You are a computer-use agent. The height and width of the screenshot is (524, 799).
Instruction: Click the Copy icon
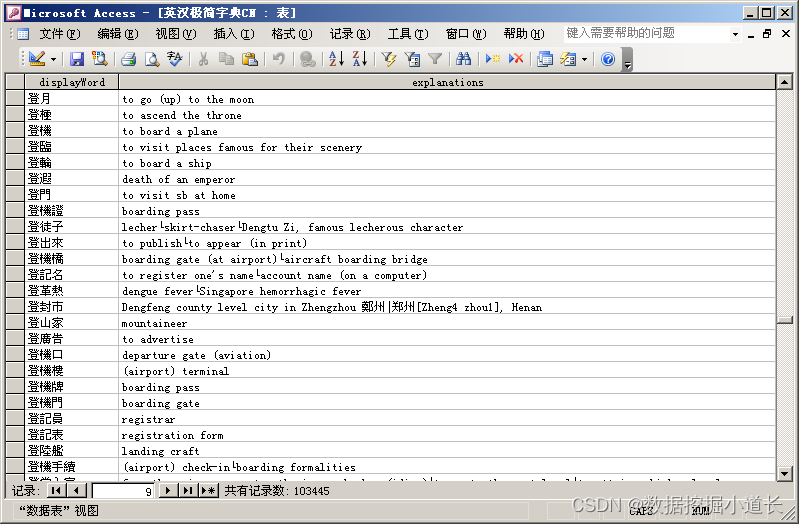click(x=226, y=59)
